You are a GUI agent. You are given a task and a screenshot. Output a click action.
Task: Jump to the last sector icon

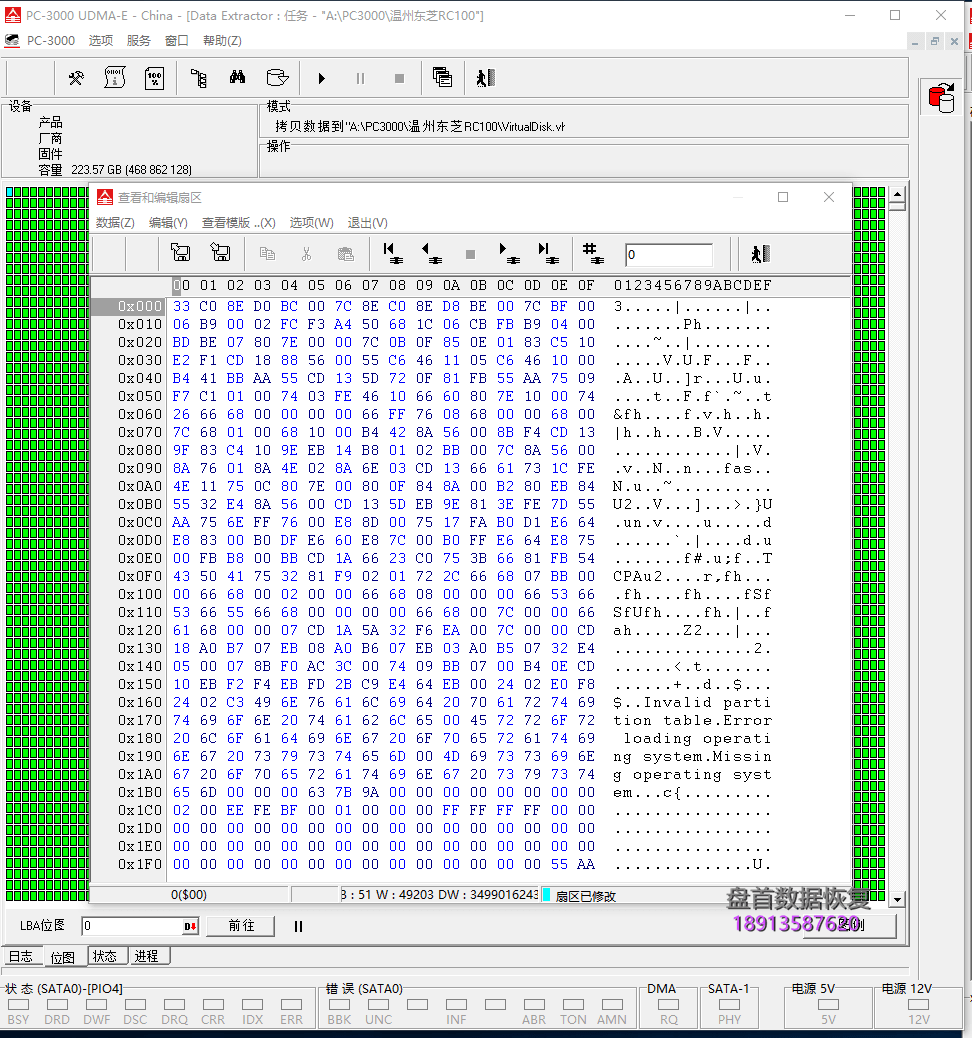(548, 253)
